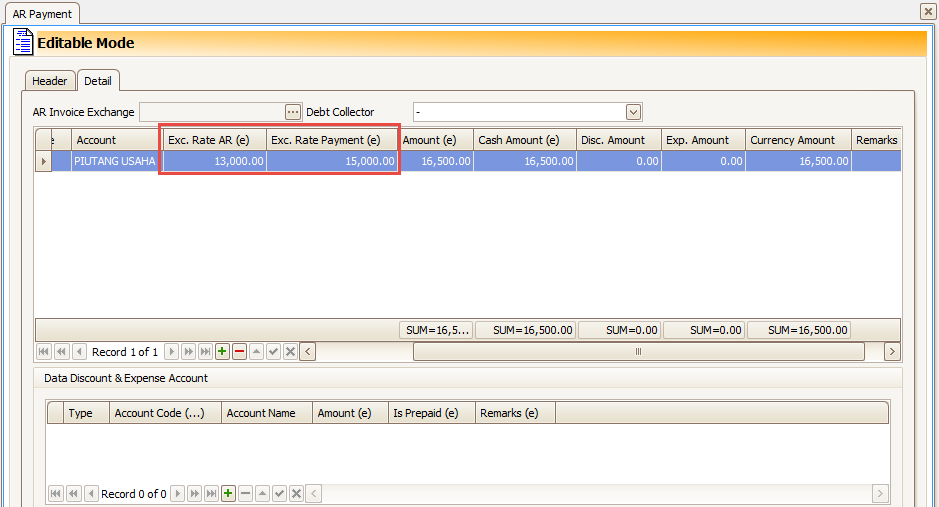This screenshot has width=939, height=507.
Task: Click the Disc. Amount column header
Action: 619,140
